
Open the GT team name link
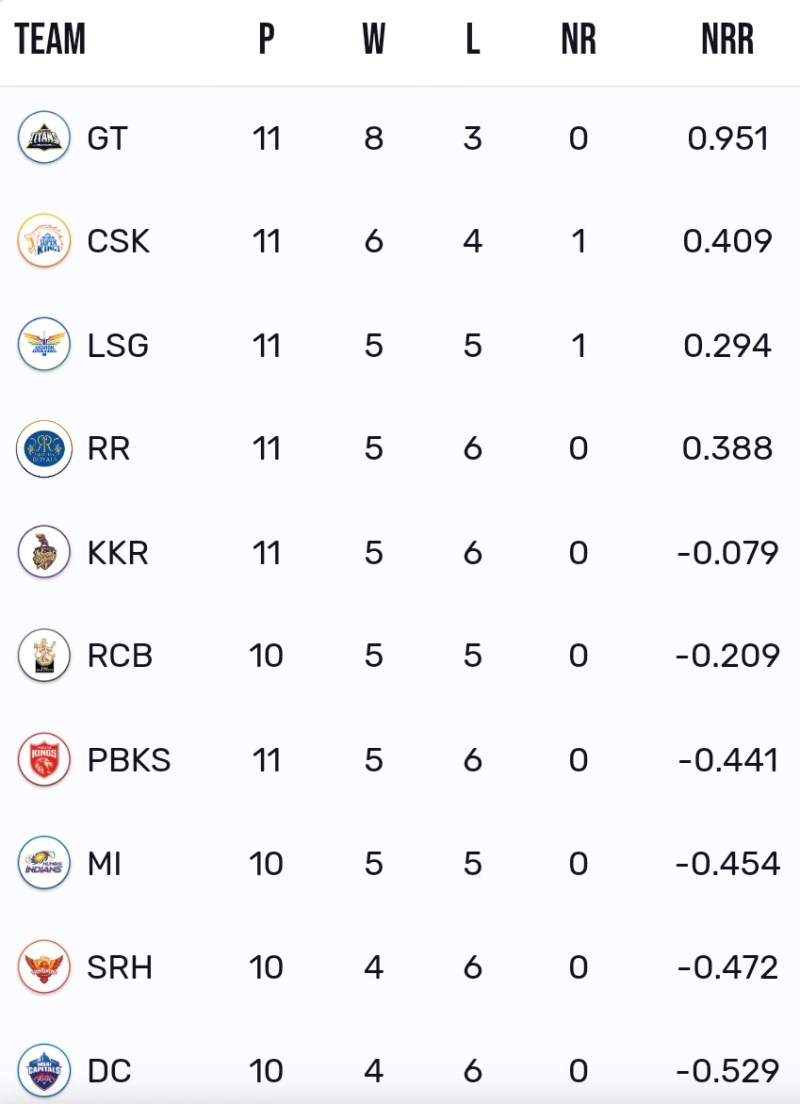tap(107, 138)
